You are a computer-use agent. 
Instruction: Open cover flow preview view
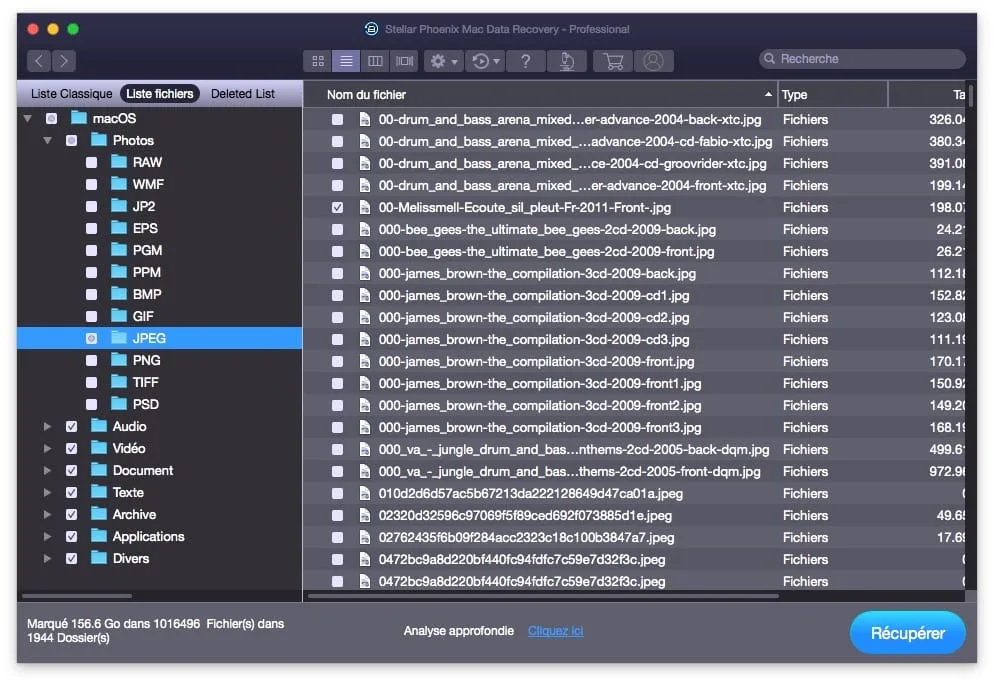404,61
